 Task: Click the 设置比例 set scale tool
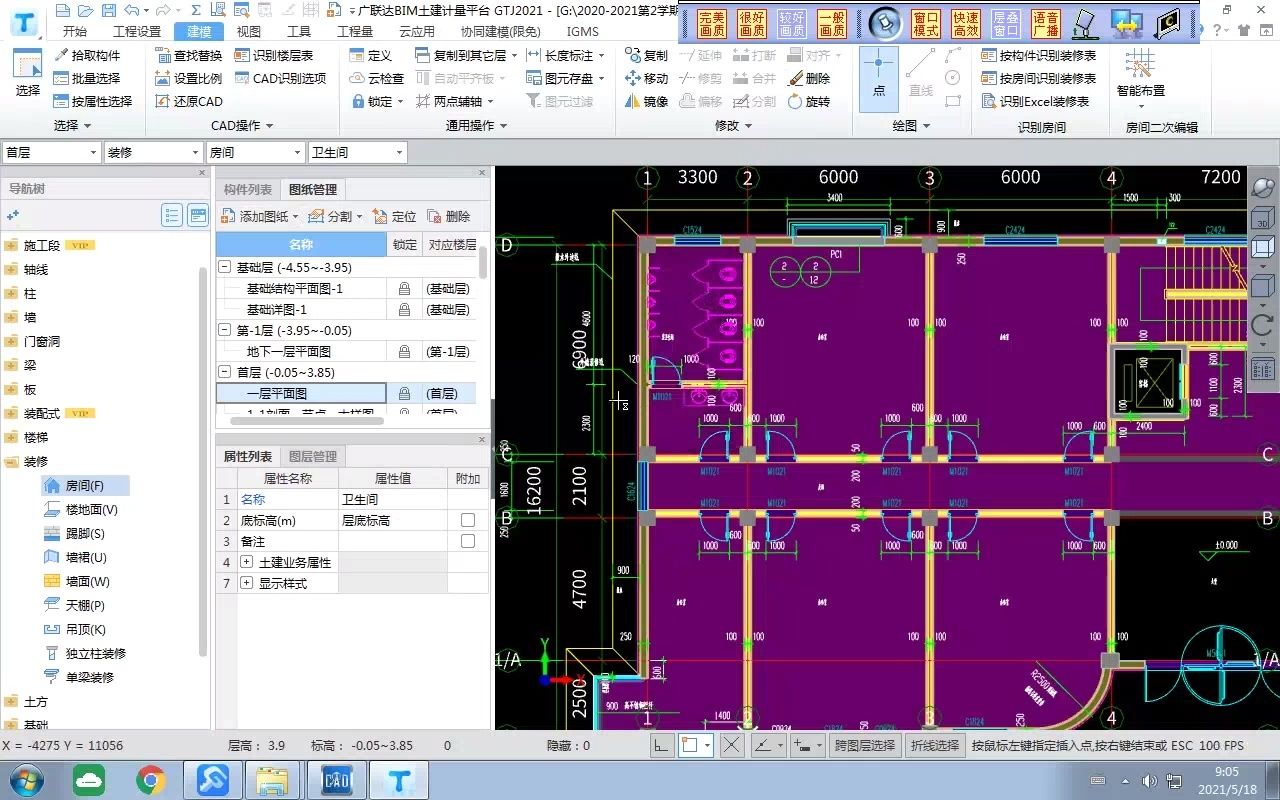point(189,78)
